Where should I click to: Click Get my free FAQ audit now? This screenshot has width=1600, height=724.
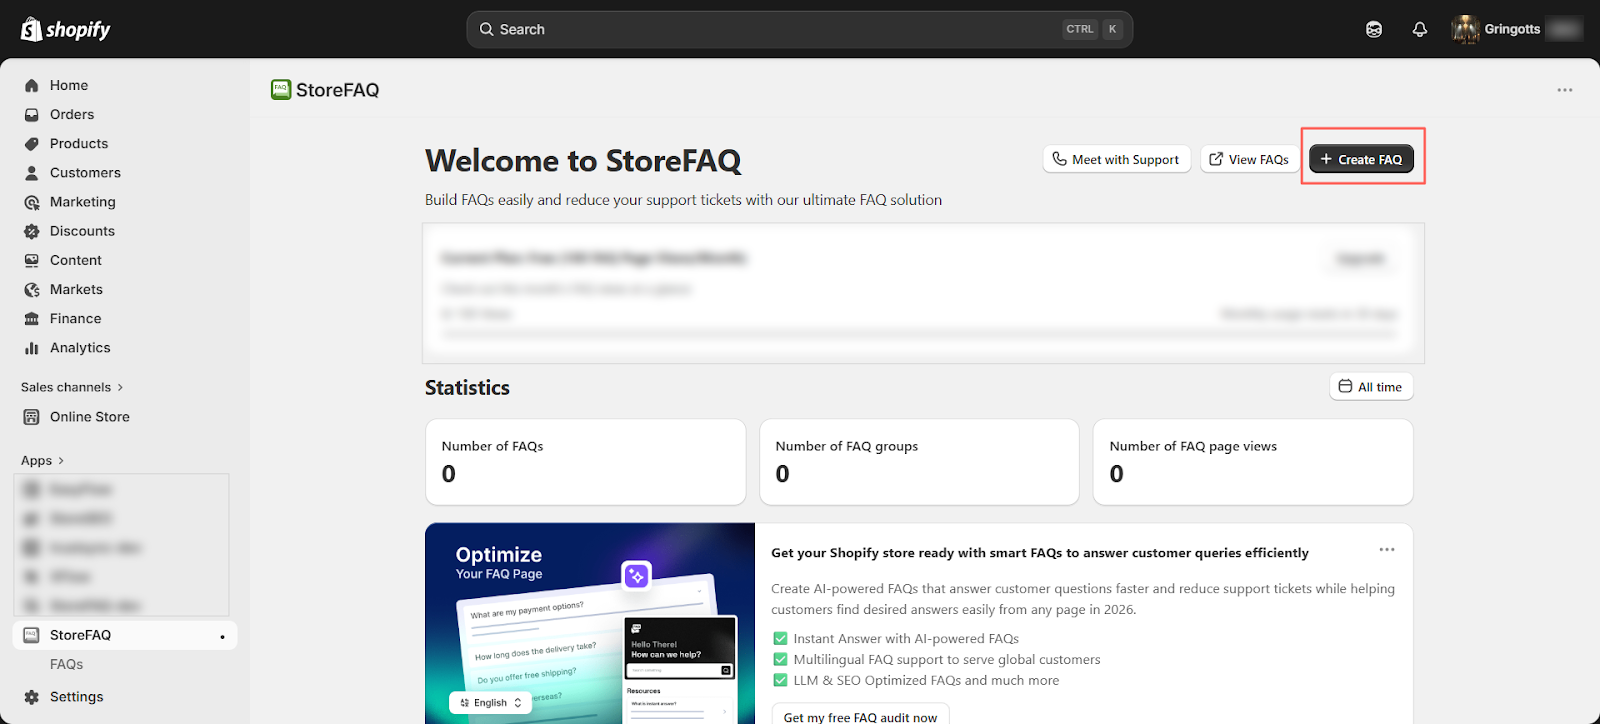tap(860, 714)
